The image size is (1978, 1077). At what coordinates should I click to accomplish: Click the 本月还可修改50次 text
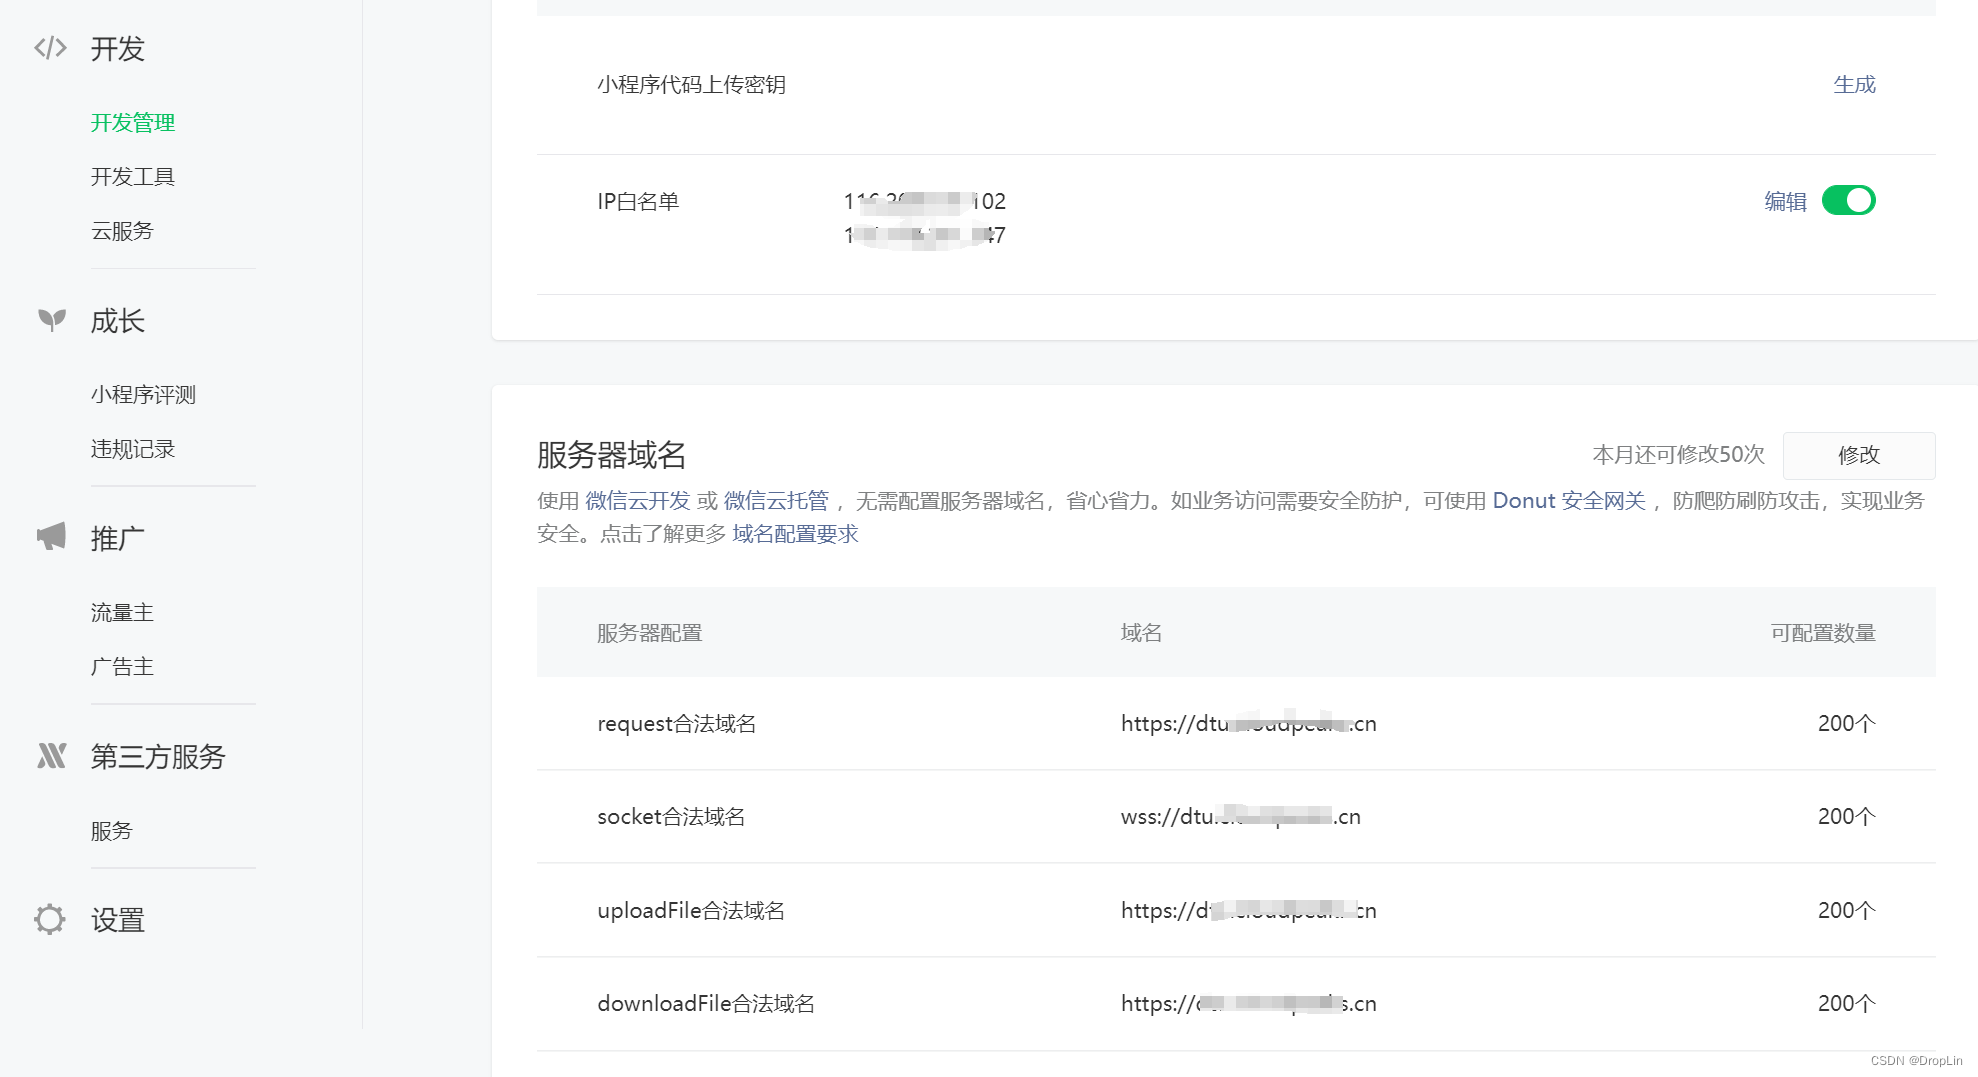[x=1678, y=455]
